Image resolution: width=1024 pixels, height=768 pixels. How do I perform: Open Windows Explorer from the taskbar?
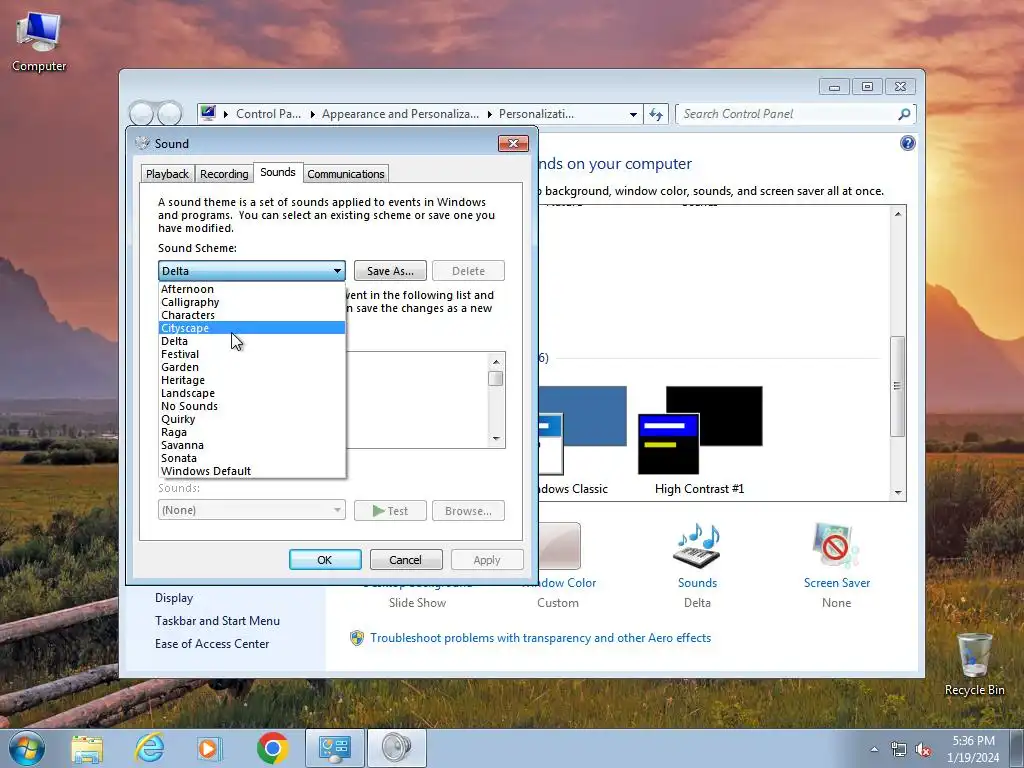pos(87,748)
